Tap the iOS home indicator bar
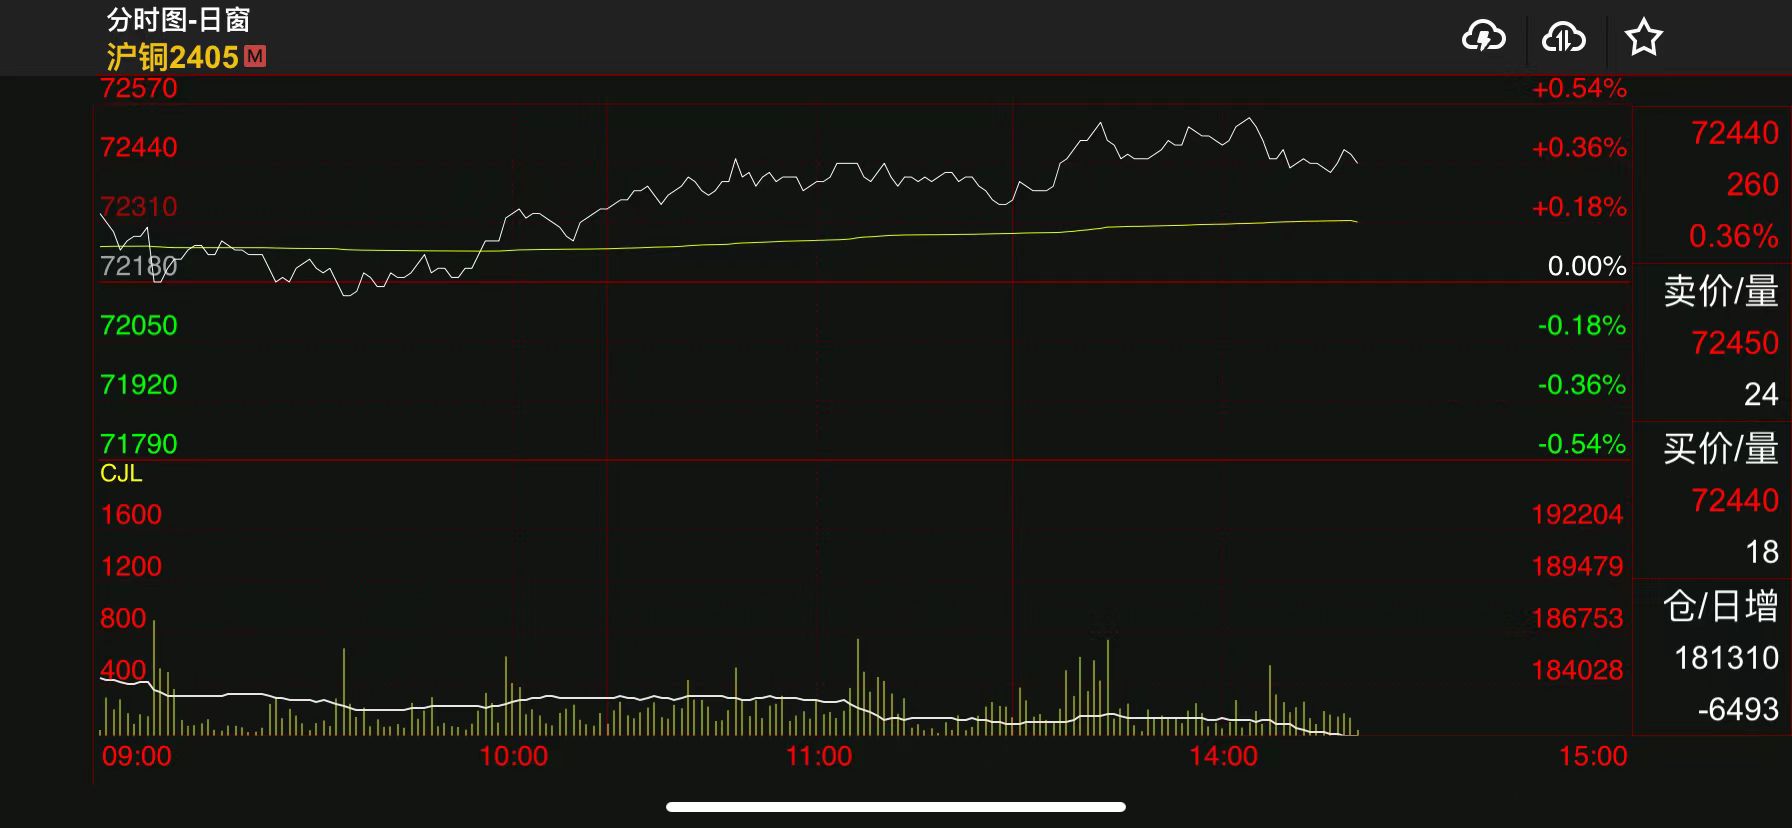Viewport: 1792px width, 828px height. [895, 807]
